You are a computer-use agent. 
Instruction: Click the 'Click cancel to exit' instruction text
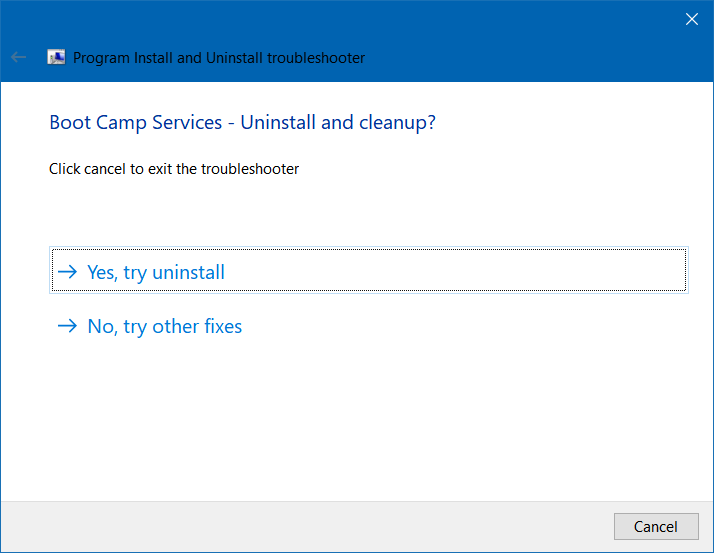pyautogui.click(x=174, y=169)
